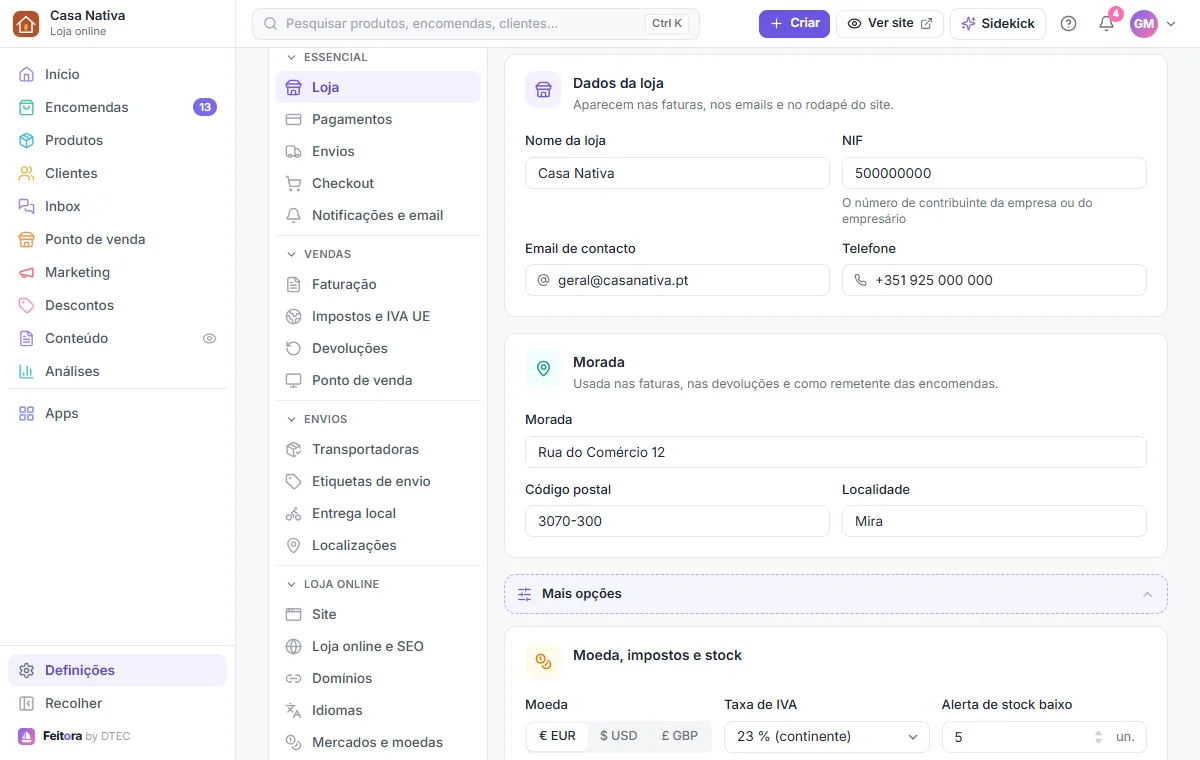Open Notificações e email settings

tap(378, 215)
